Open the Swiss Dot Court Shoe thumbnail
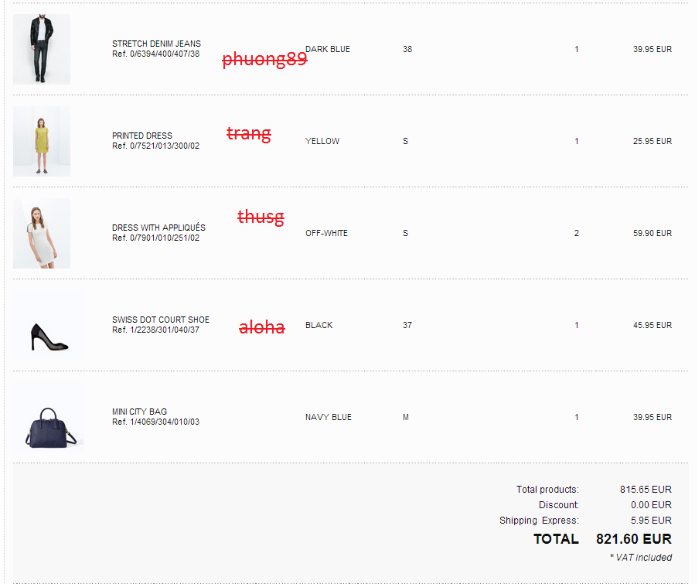697x584 pixels. point(48,325)
